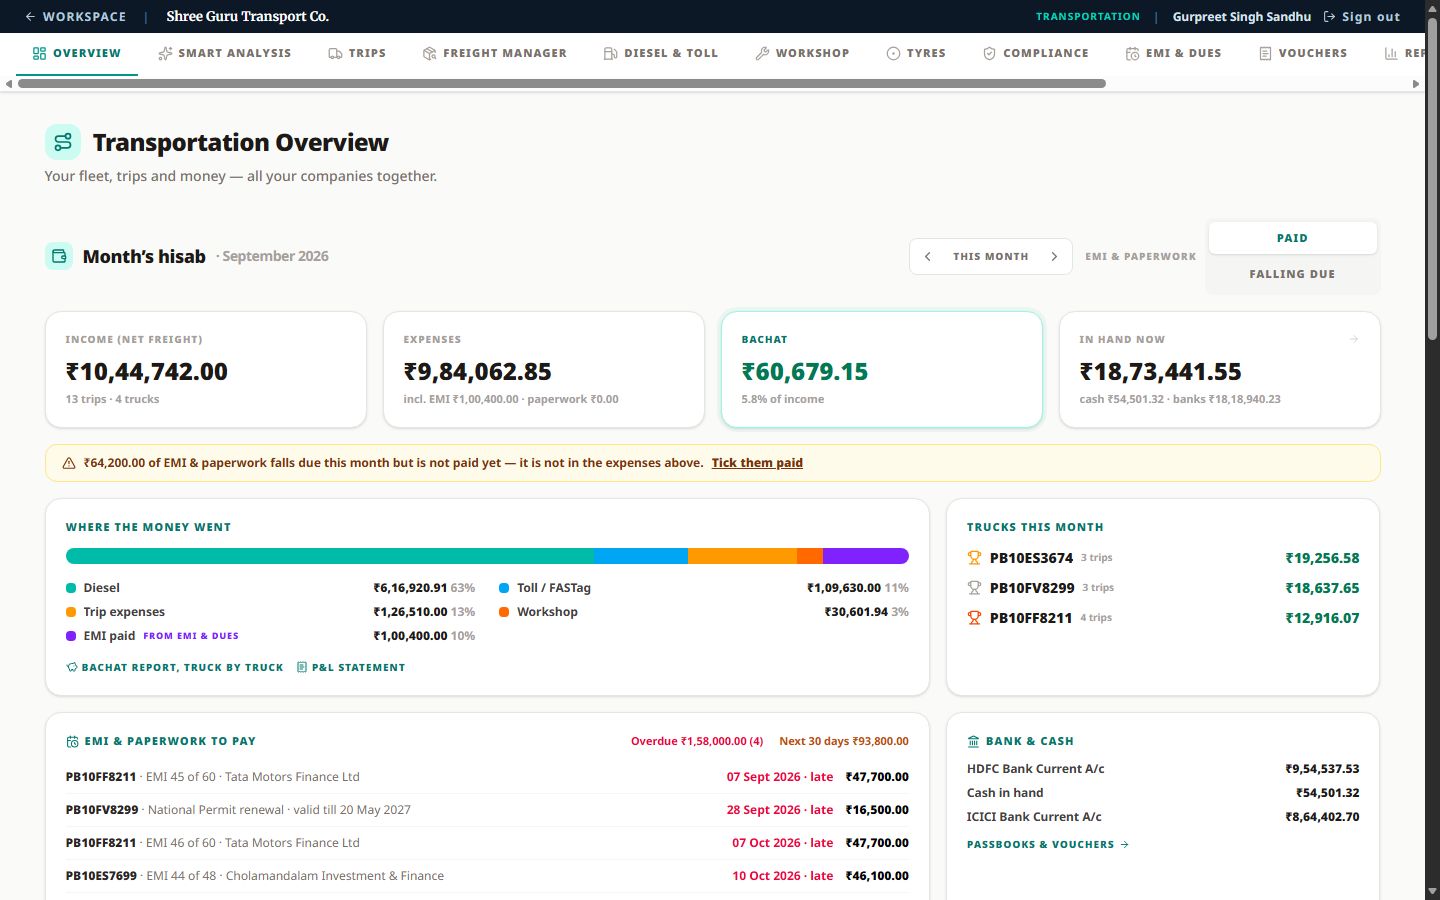The image size is (1440, 900).
Task: Click the Next 30 days ₹93,800.00 label
Action: 844,741
